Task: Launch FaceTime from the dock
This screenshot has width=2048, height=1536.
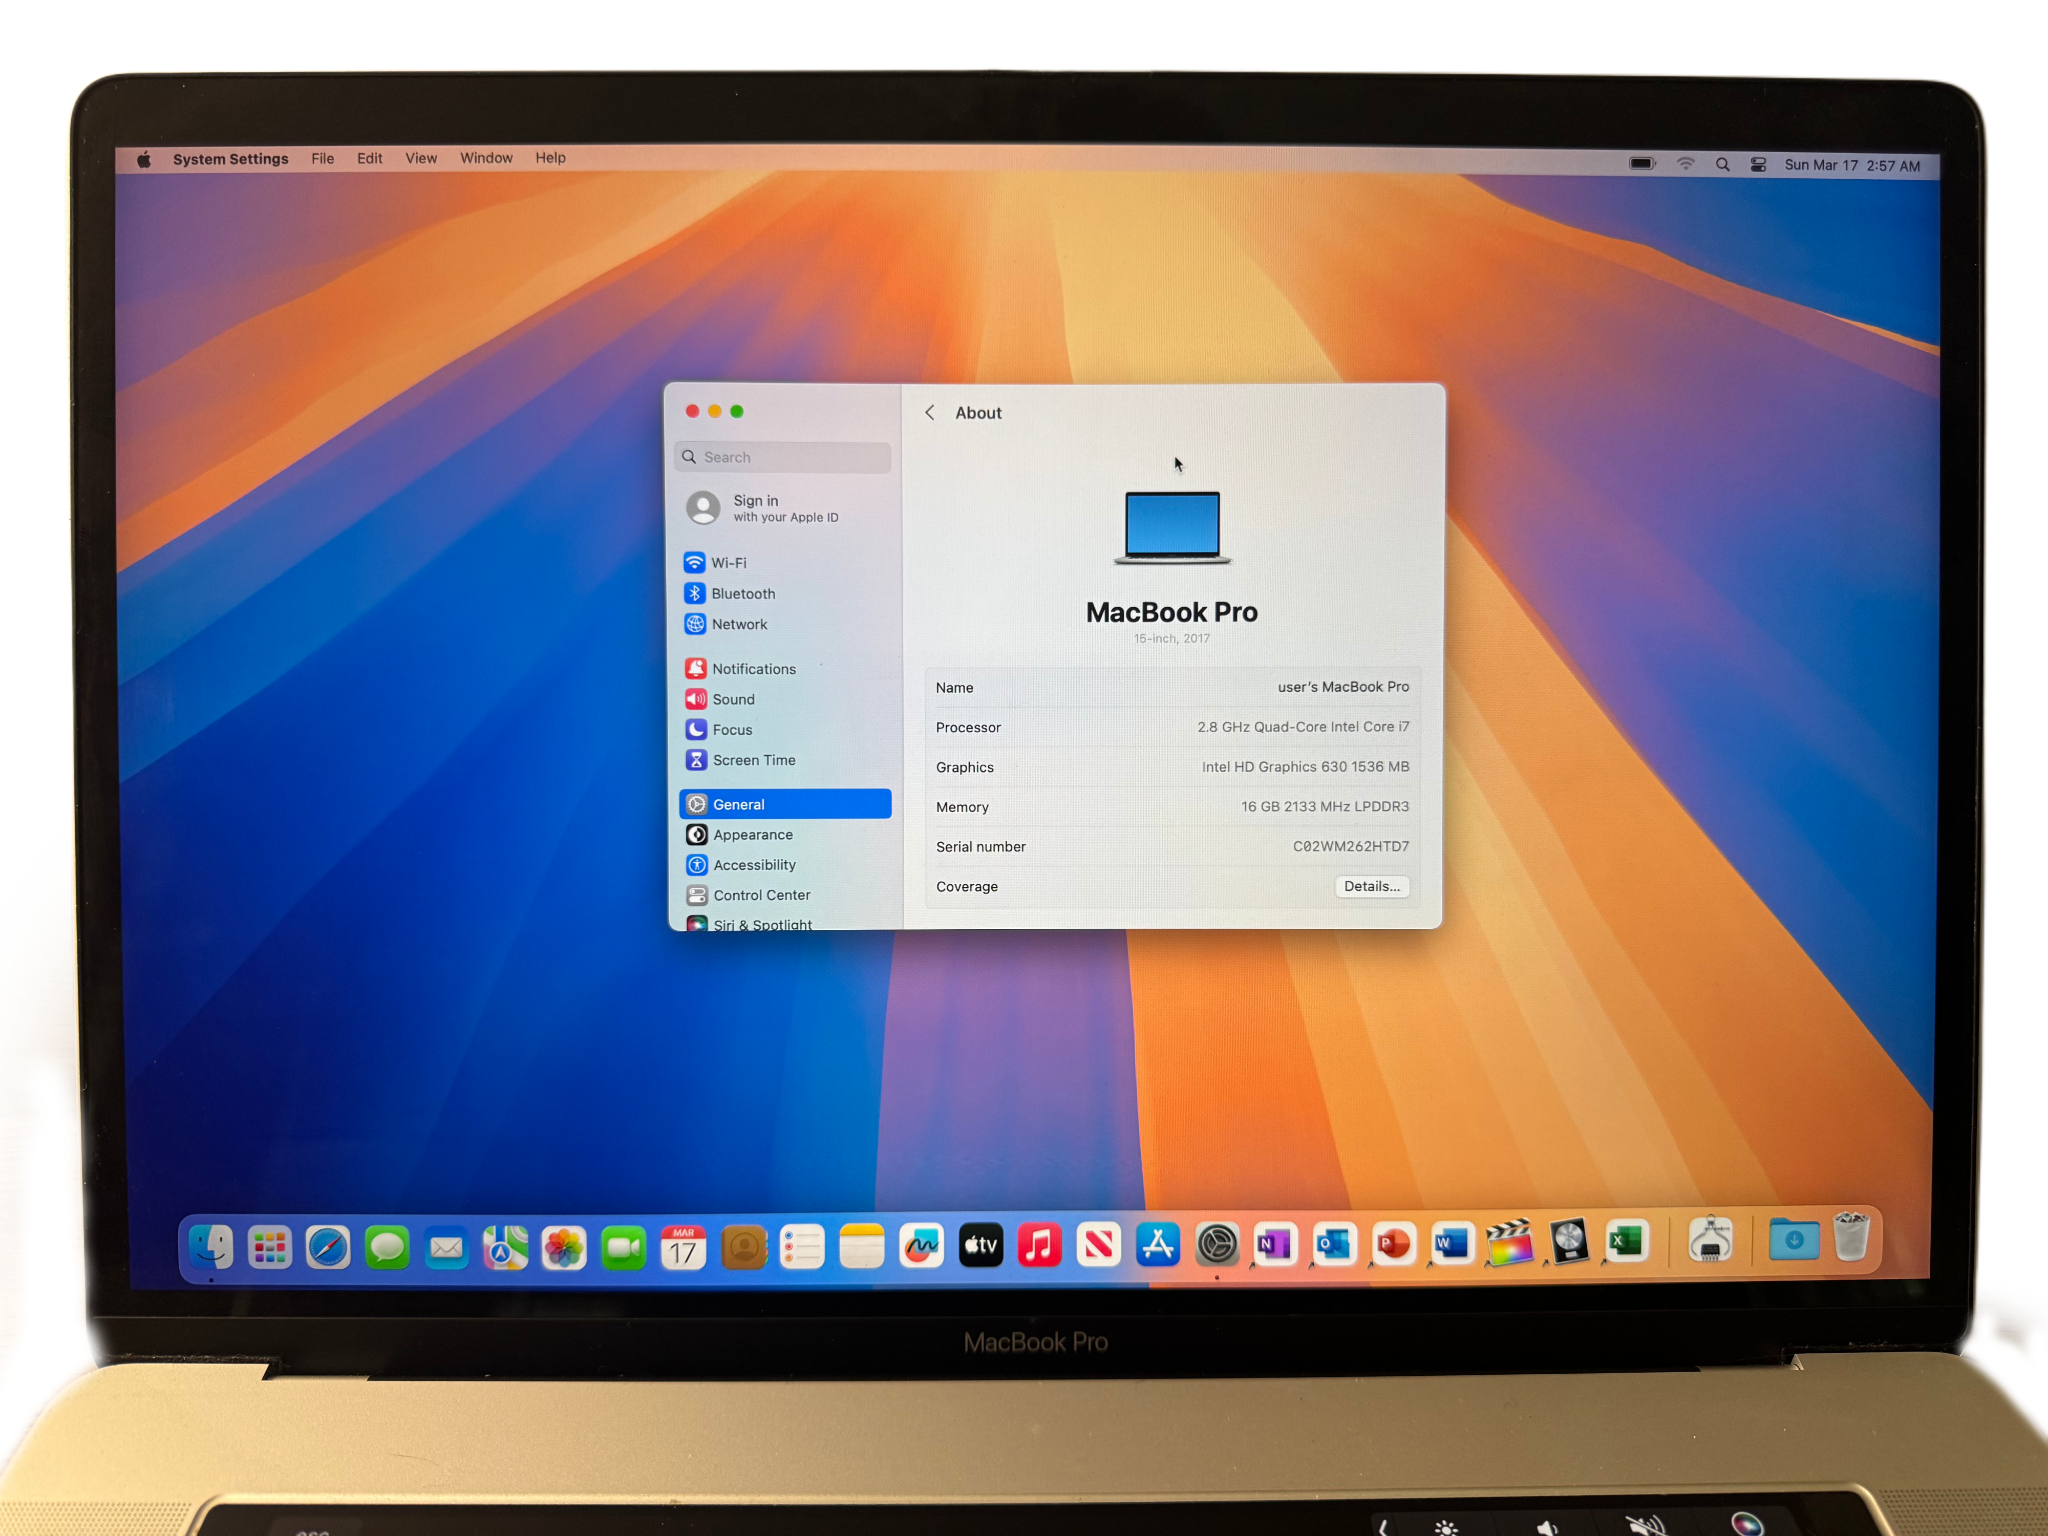Action: tap(624, 1247)
